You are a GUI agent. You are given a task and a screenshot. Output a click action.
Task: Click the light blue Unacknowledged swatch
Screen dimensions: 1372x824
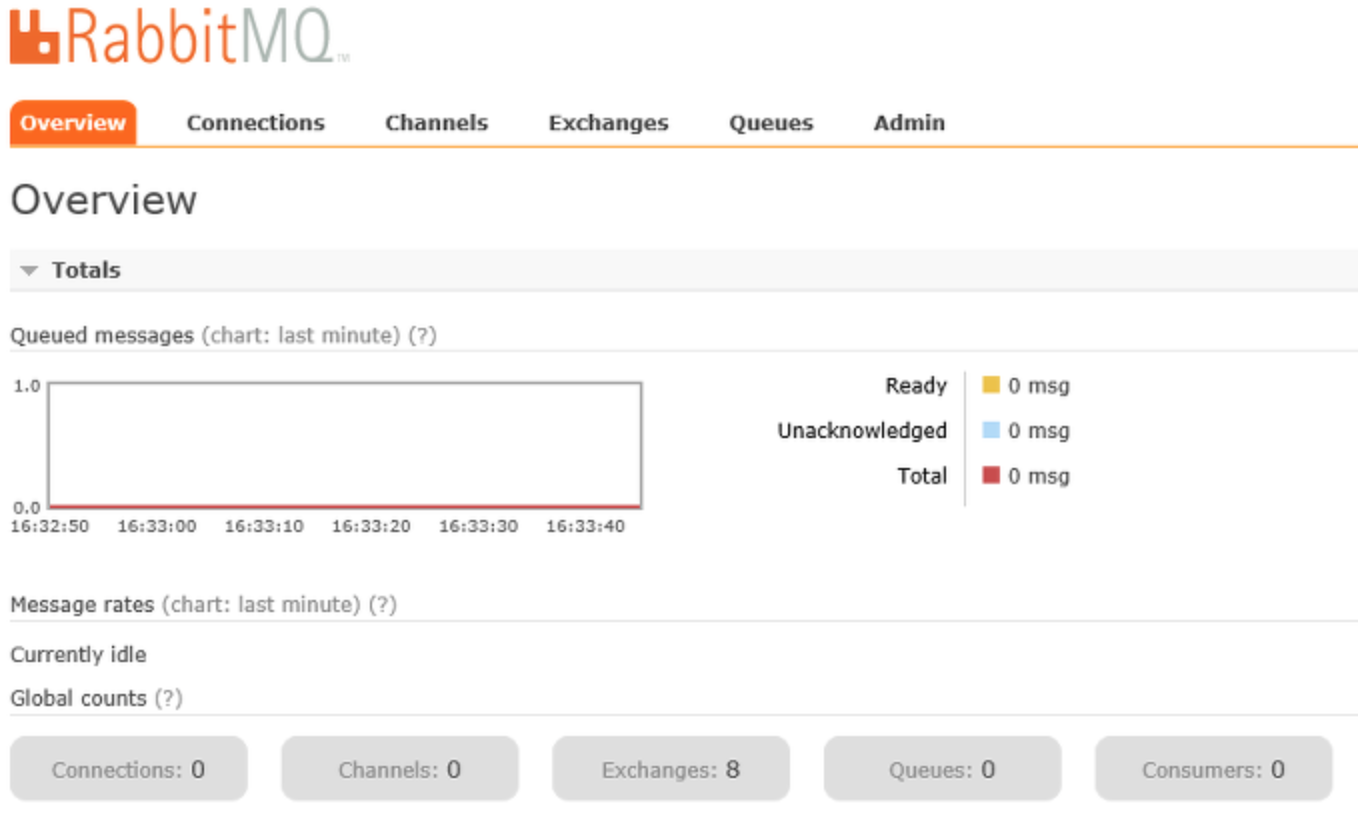click(991, 430)
